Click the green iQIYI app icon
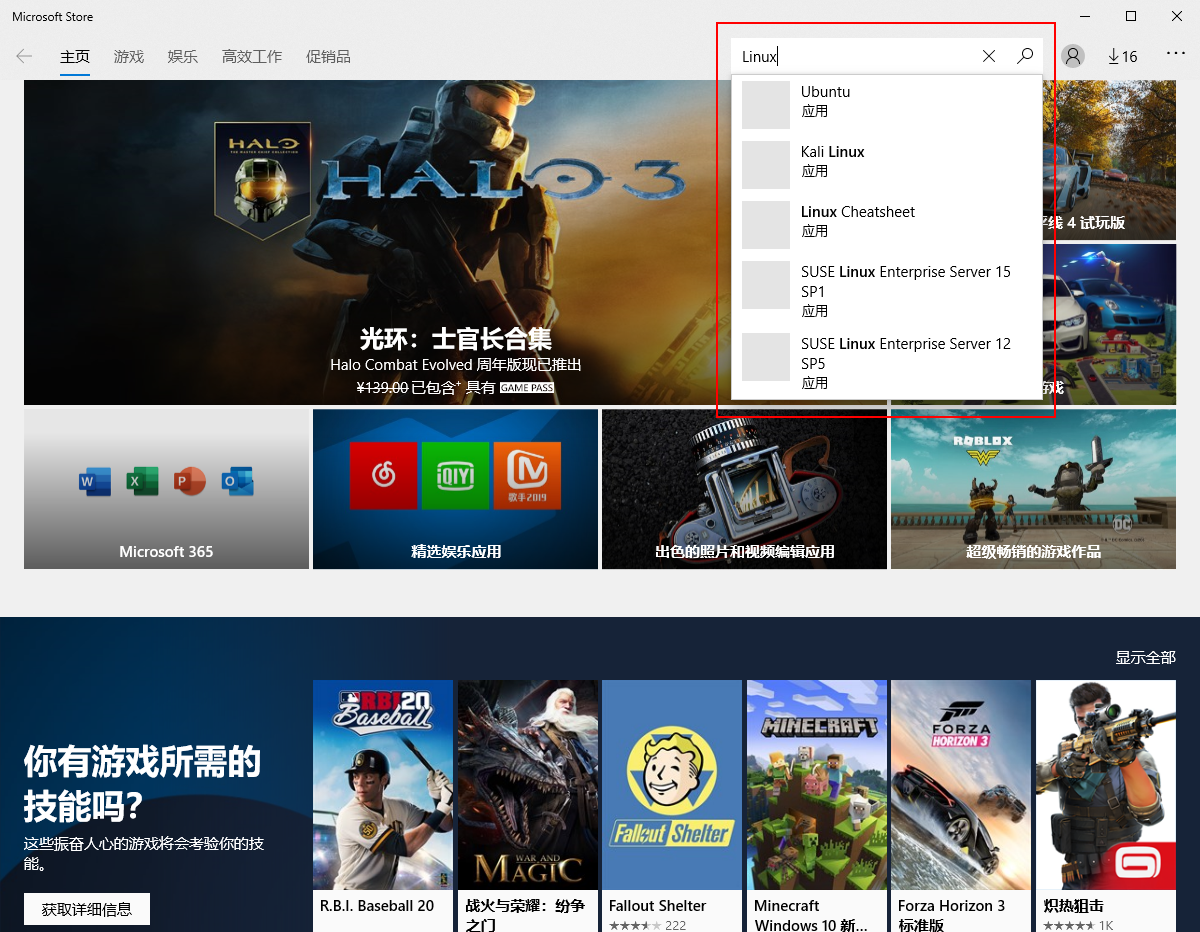Viewport: 1200px width, 932px height. (x=455, y=476)
